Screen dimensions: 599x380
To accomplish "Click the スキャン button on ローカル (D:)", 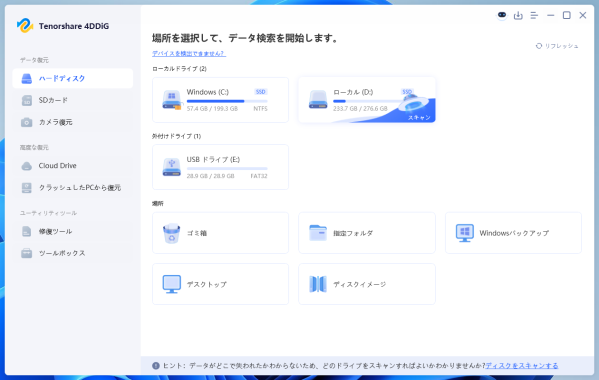I will click(x=419, y=117).
